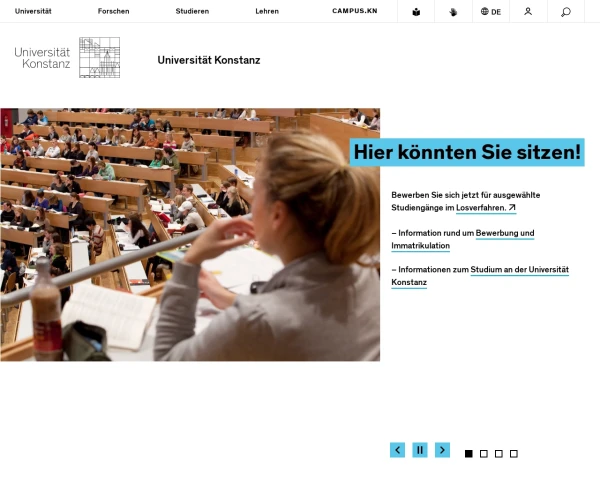
Task: Select third slide indicator
Action: tap(499, 454)
